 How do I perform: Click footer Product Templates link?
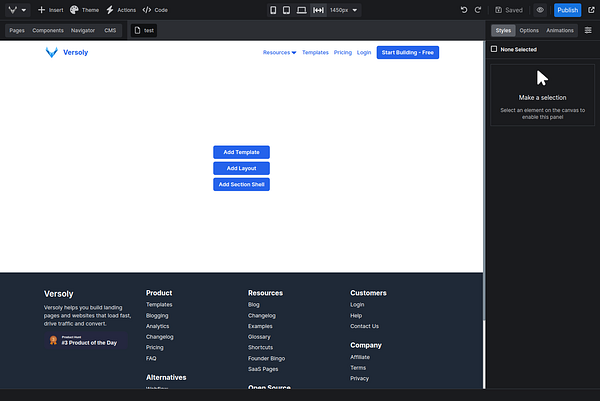(159, 305)
